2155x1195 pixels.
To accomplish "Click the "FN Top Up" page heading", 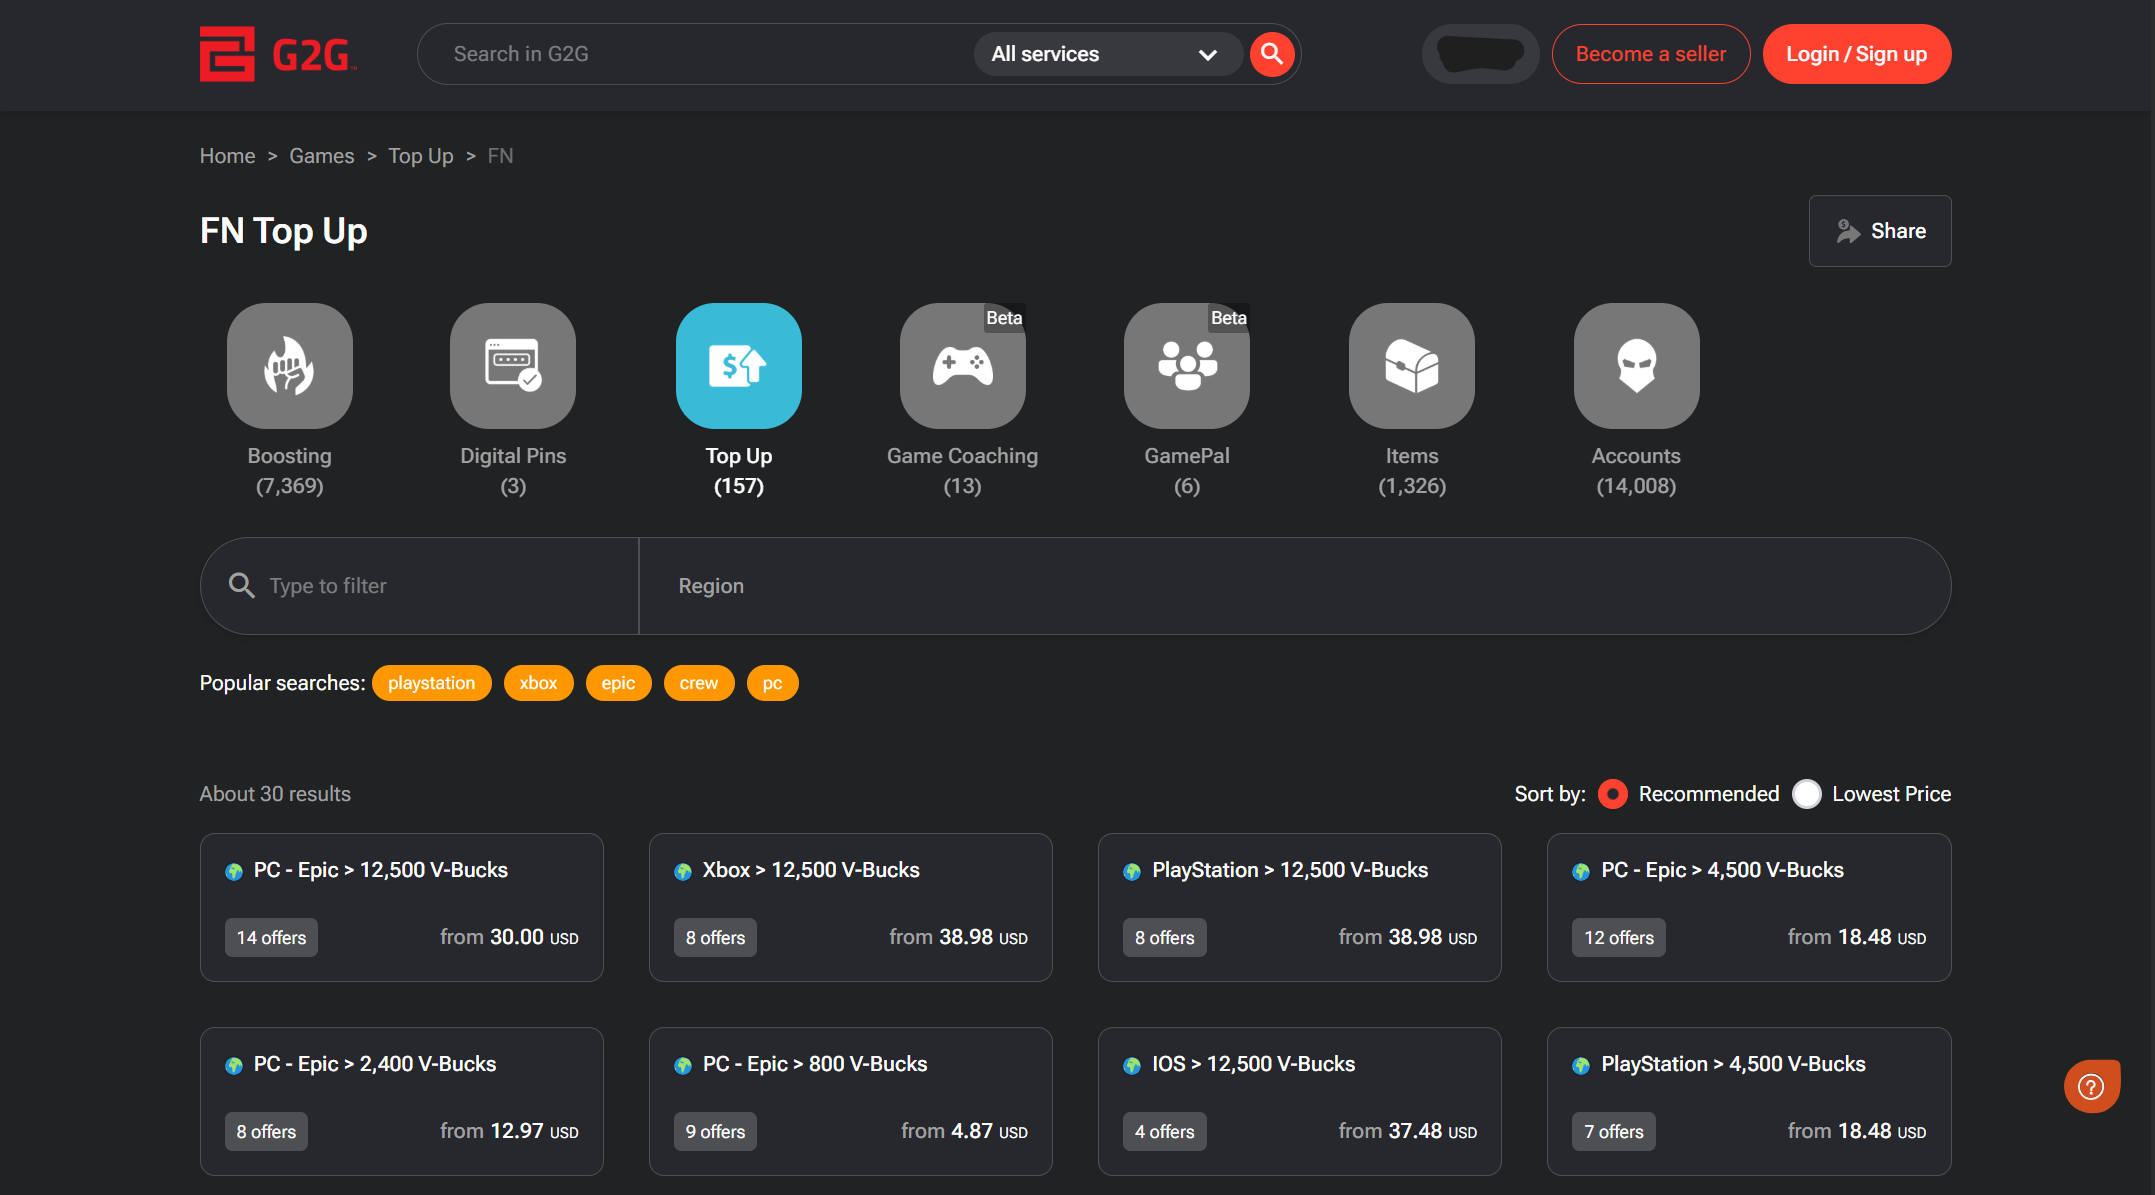I will [284, 231].
